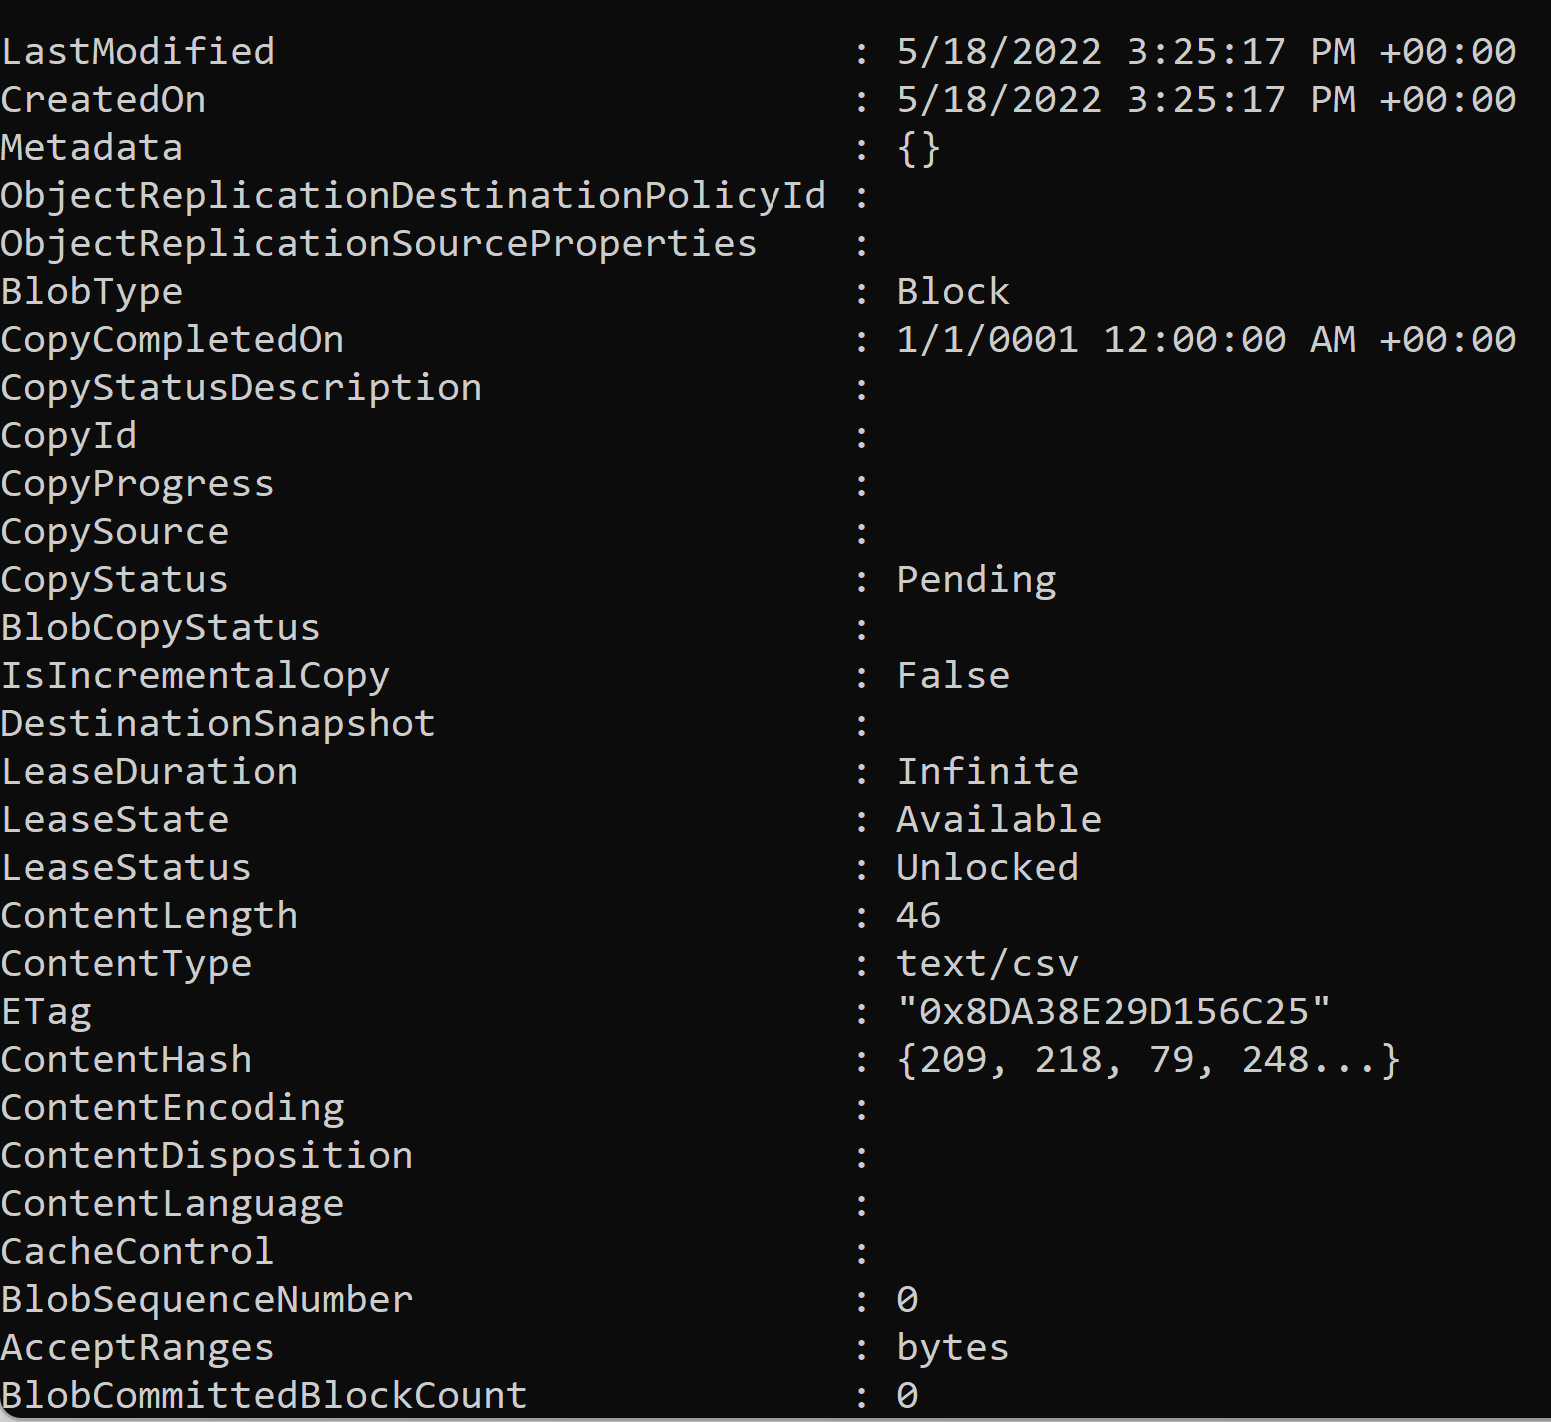Click the CreatedOn timestamp value
Image resolution: width=1551 pixels, height=1422 pixels.
[x=1206, y=100]
